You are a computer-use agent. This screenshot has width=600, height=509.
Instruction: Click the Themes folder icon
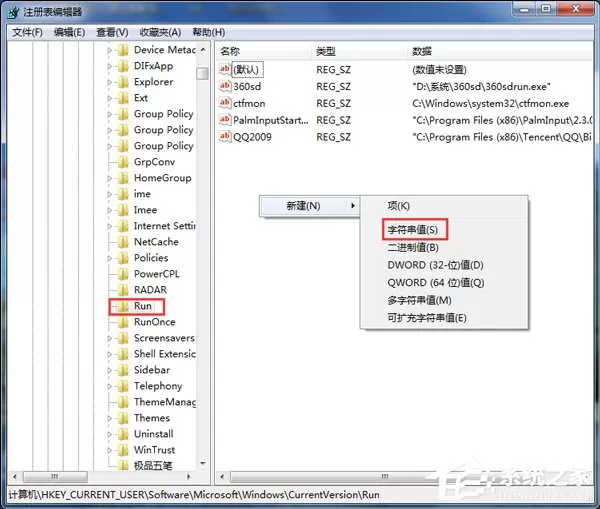pos(123,418)
